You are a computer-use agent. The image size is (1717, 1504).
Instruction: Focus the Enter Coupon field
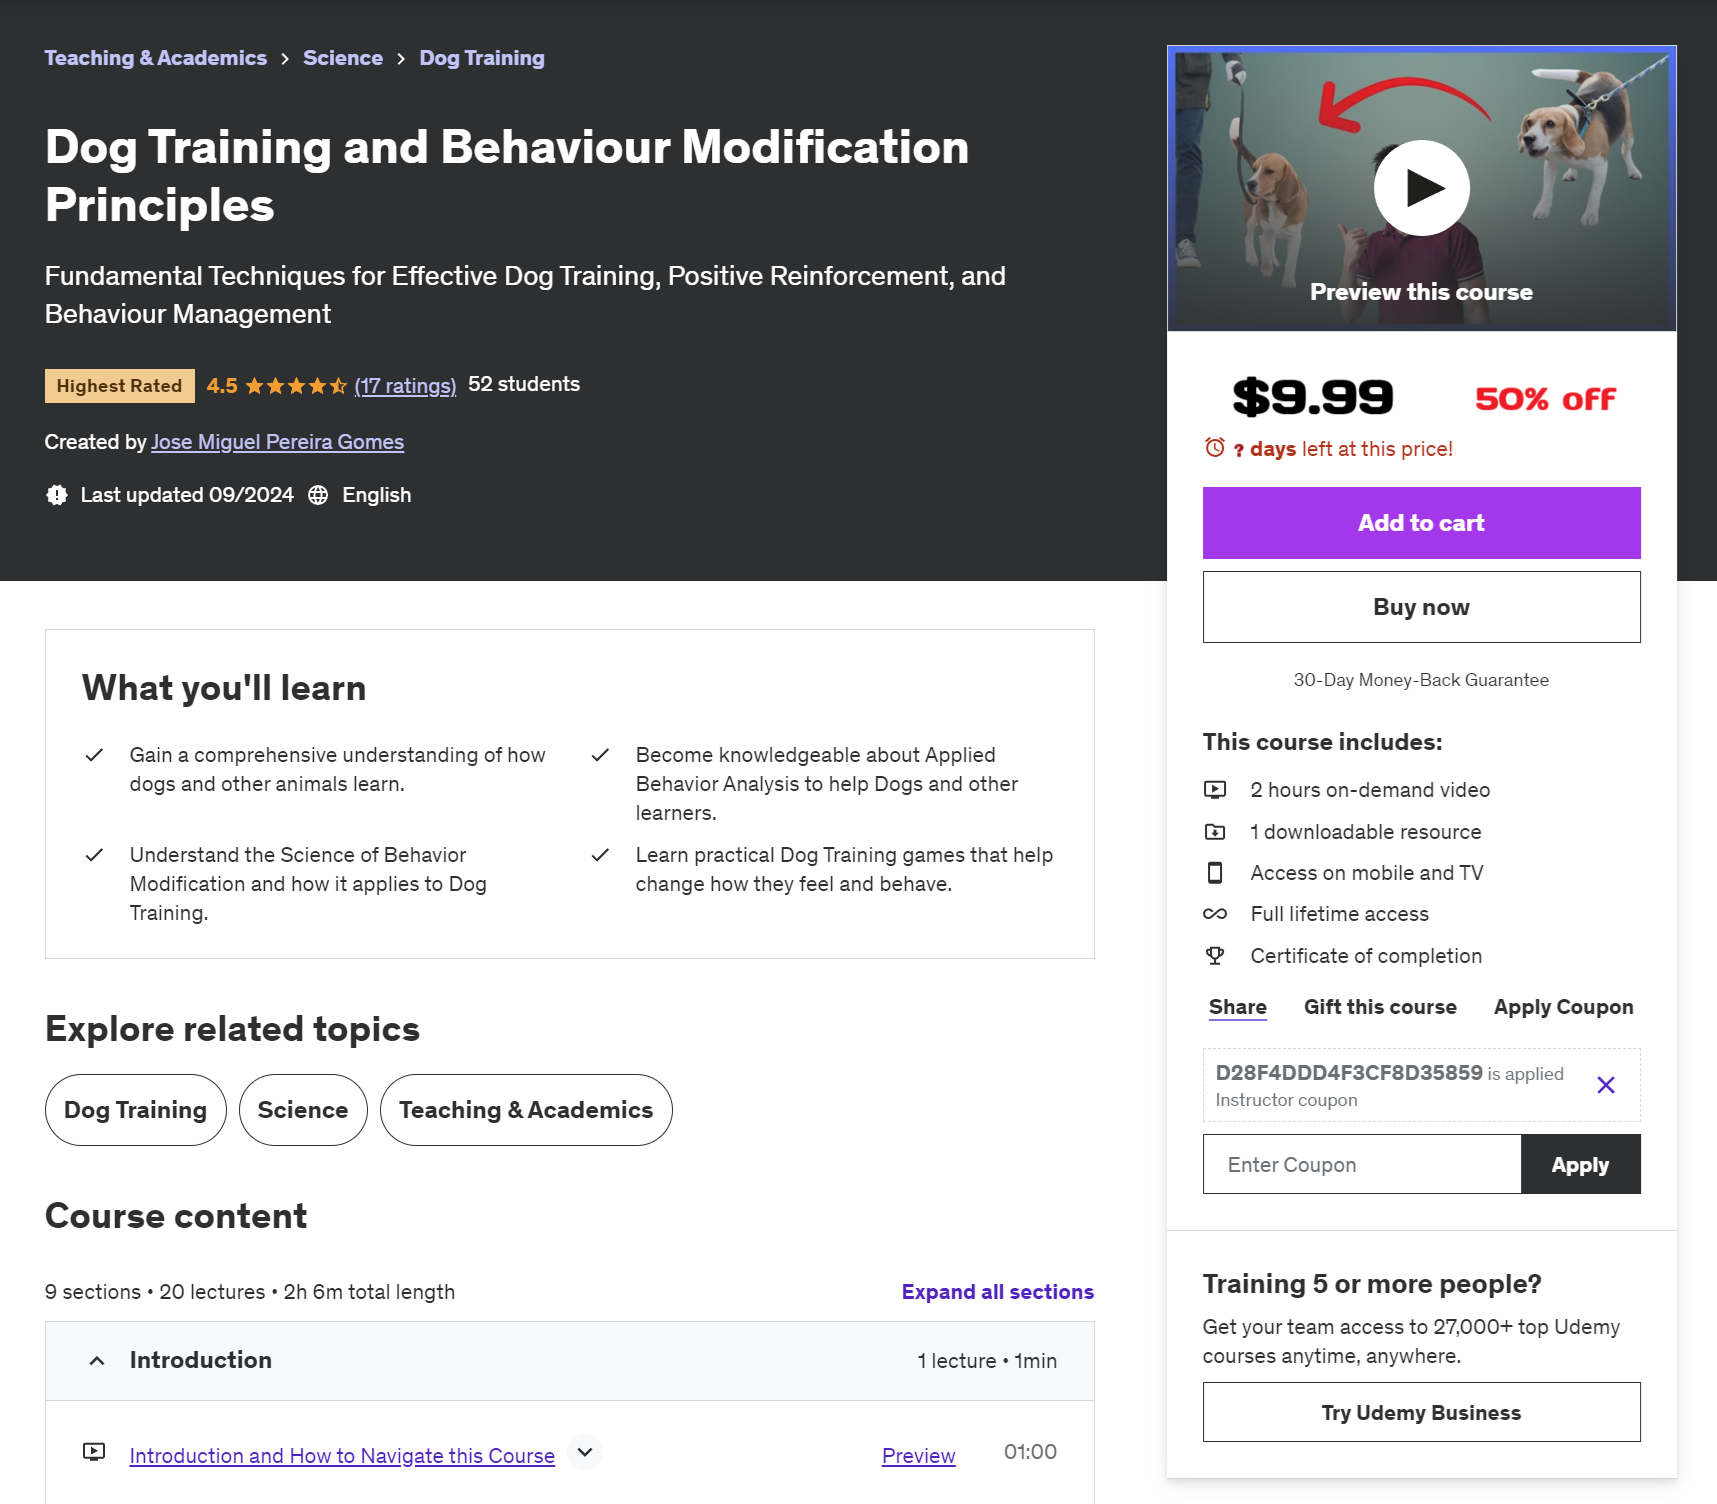point(1362,1164)
